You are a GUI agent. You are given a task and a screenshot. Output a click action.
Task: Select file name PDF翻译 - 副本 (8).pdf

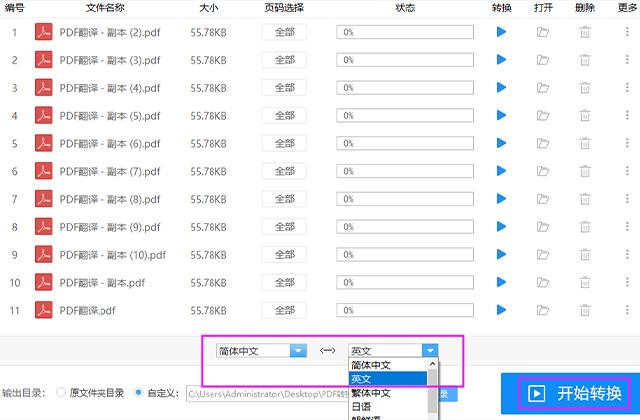[x=110, y=199]
